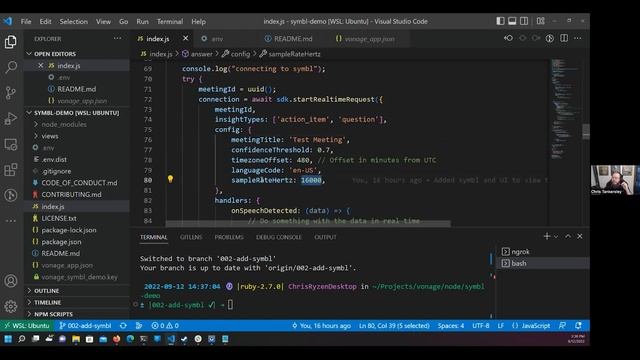Click errors and warnings count in status bar

coord(165,326)
